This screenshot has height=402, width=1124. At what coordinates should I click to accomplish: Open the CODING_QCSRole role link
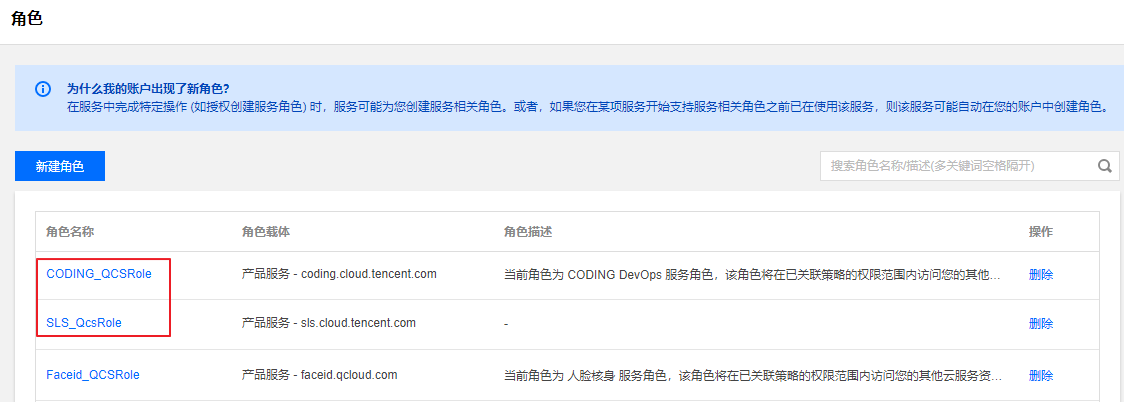(x=99, y=274)
